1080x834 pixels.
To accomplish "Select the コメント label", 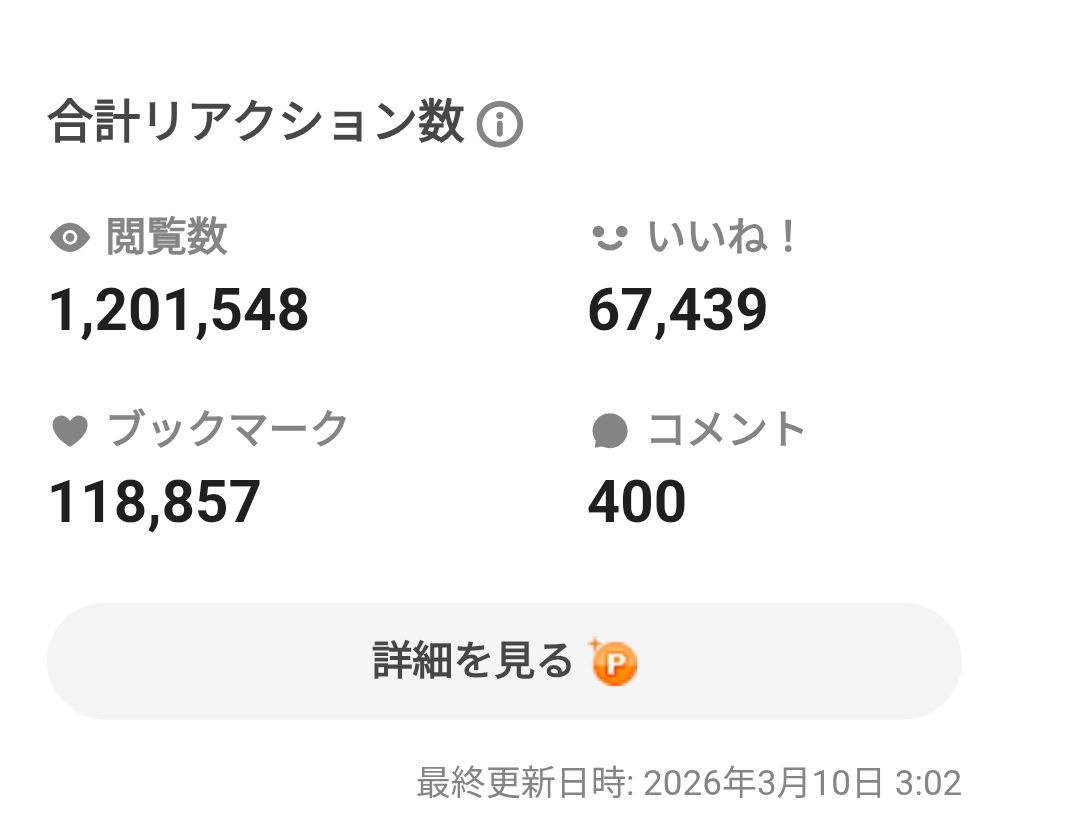I will (726, 430).
